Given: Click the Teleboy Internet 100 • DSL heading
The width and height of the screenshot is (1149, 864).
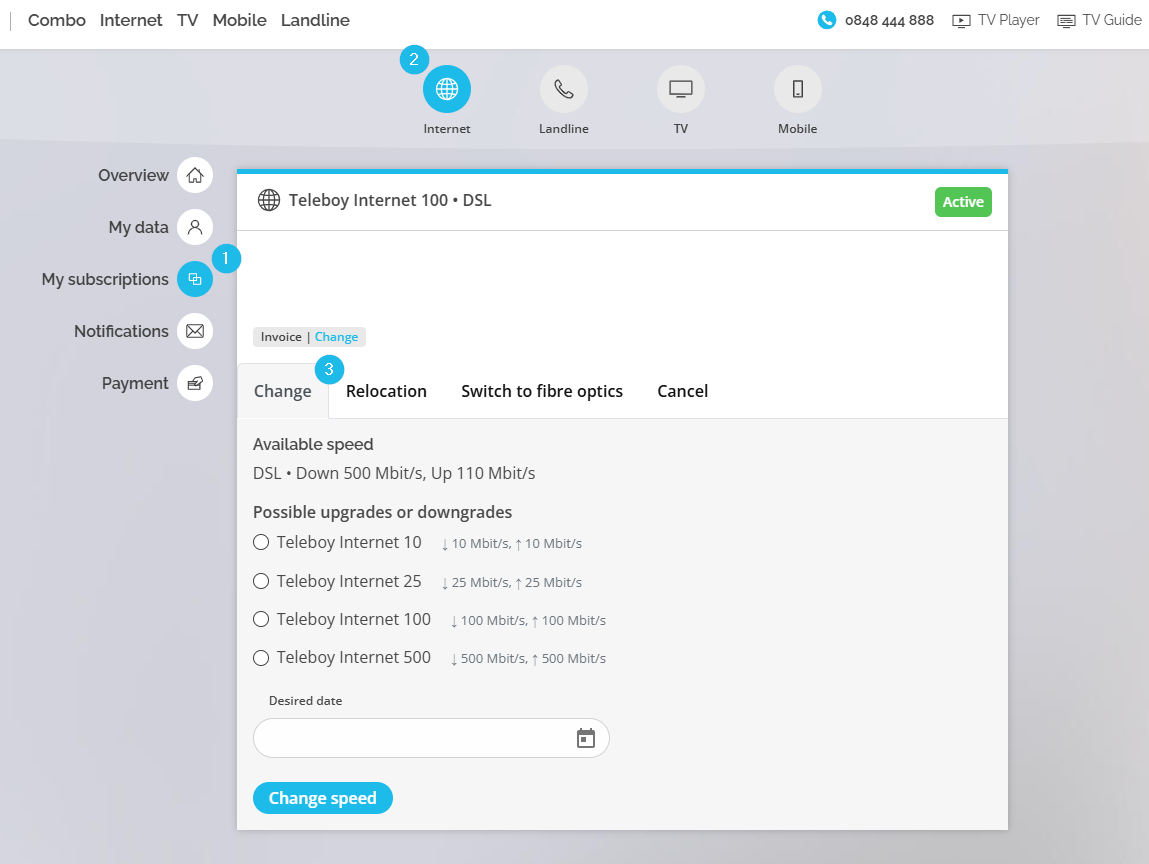Looking at the screenshot, I should 390,200.
